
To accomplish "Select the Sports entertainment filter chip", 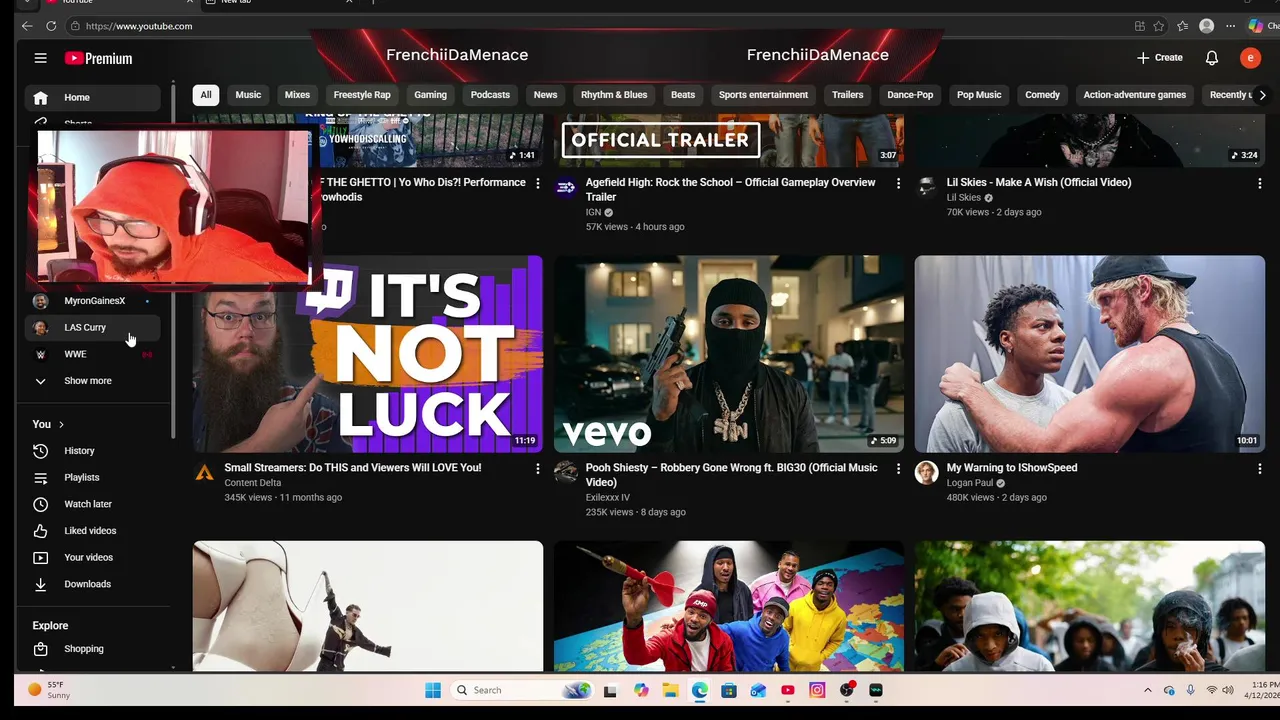I will click(x=763, y=95).
